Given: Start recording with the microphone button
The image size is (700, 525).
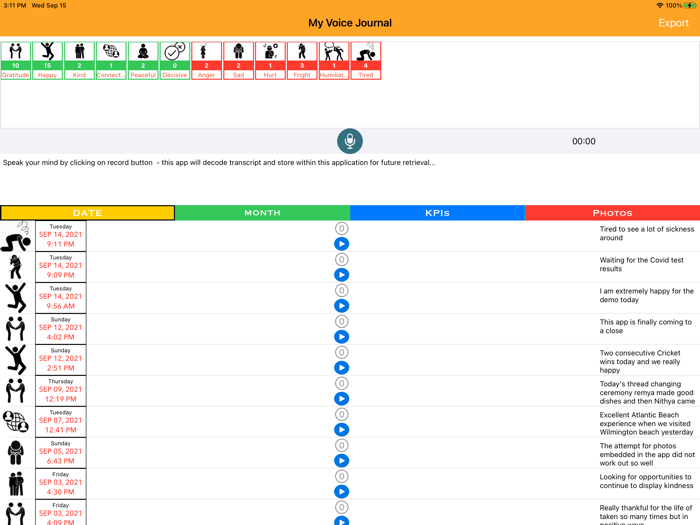Looking at the screenshot, I should (350, 141).
